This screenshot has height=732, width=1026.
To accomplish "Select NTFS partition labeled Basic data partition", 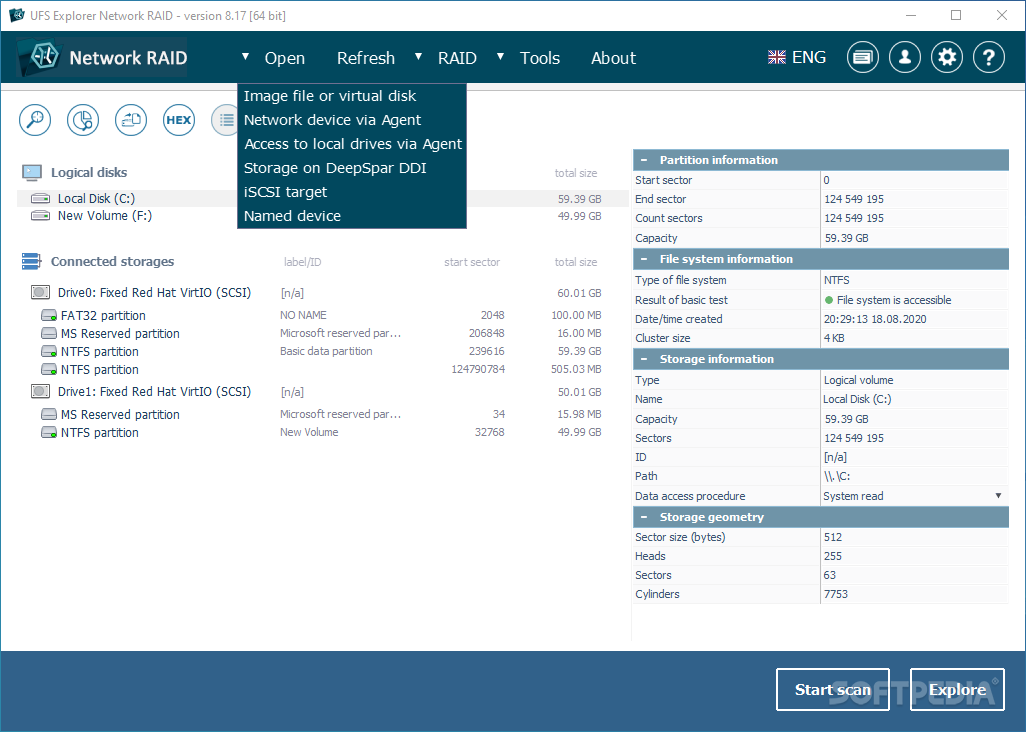I will 321,351.
